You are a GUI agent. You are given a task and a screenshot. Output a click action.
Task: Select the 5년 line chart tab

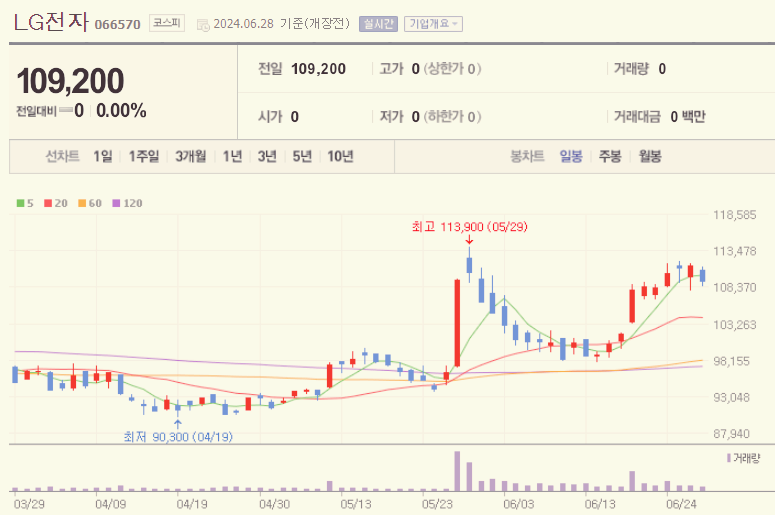click(302, 156)
